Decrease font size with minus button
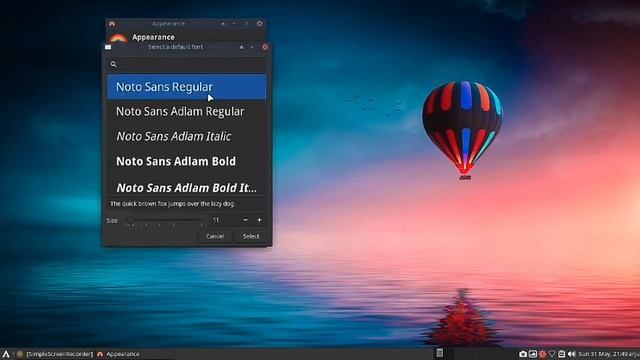The image size is (640, 360). coord(245,220)
